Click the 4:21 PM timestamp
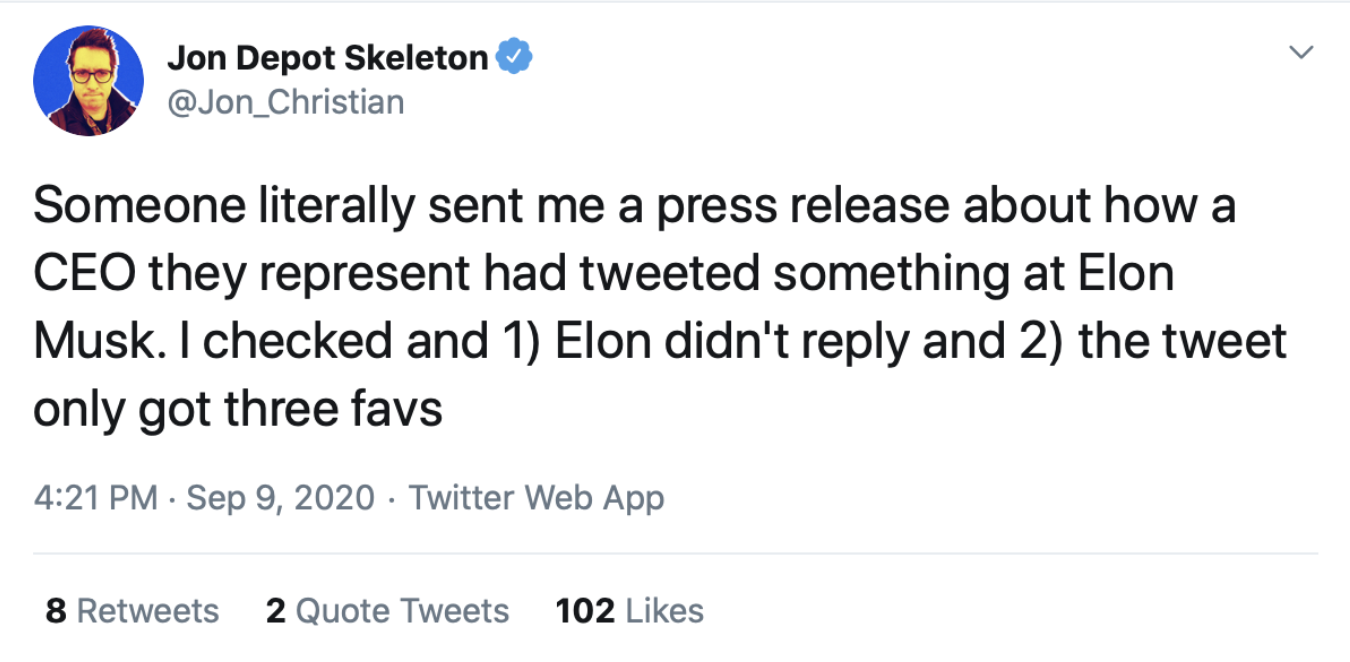 point(95,497)
